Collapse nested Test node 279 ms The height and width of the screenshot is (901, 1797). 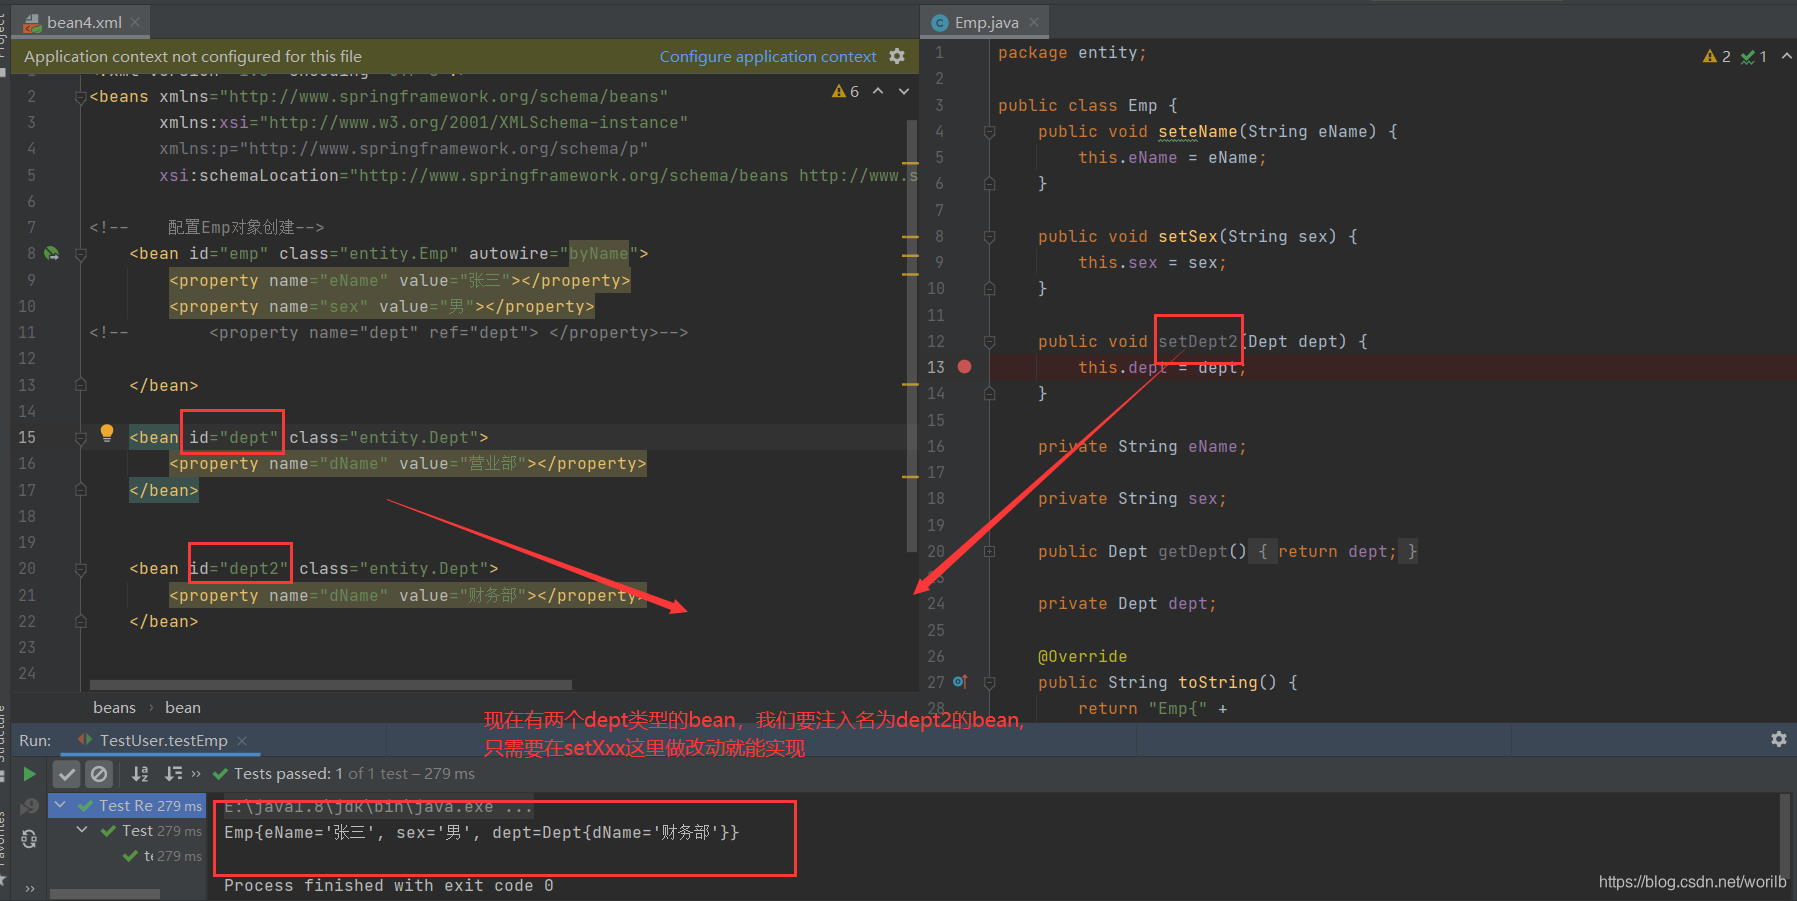(82, 830)
